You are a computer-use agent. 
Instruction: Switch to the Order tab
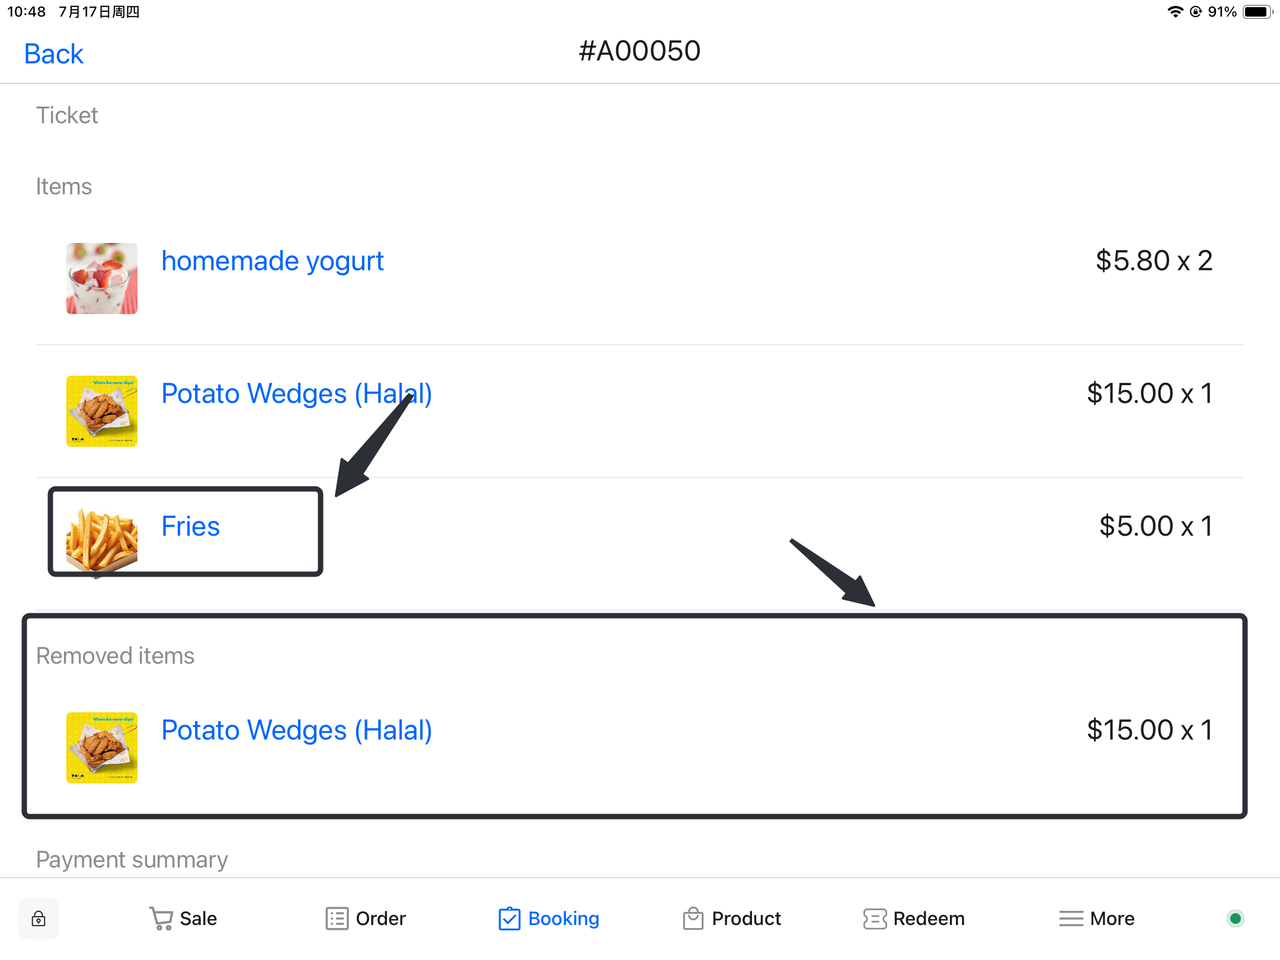coord(380,918)
